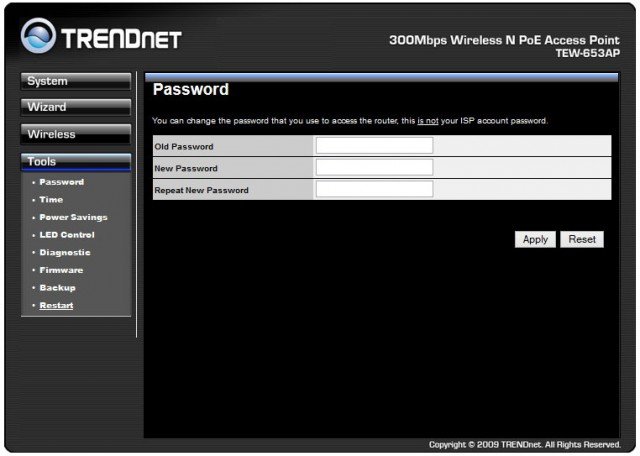This screenshot has height=456, width=640.
Task: Click into the New Password field
Action: click(374, 168)
